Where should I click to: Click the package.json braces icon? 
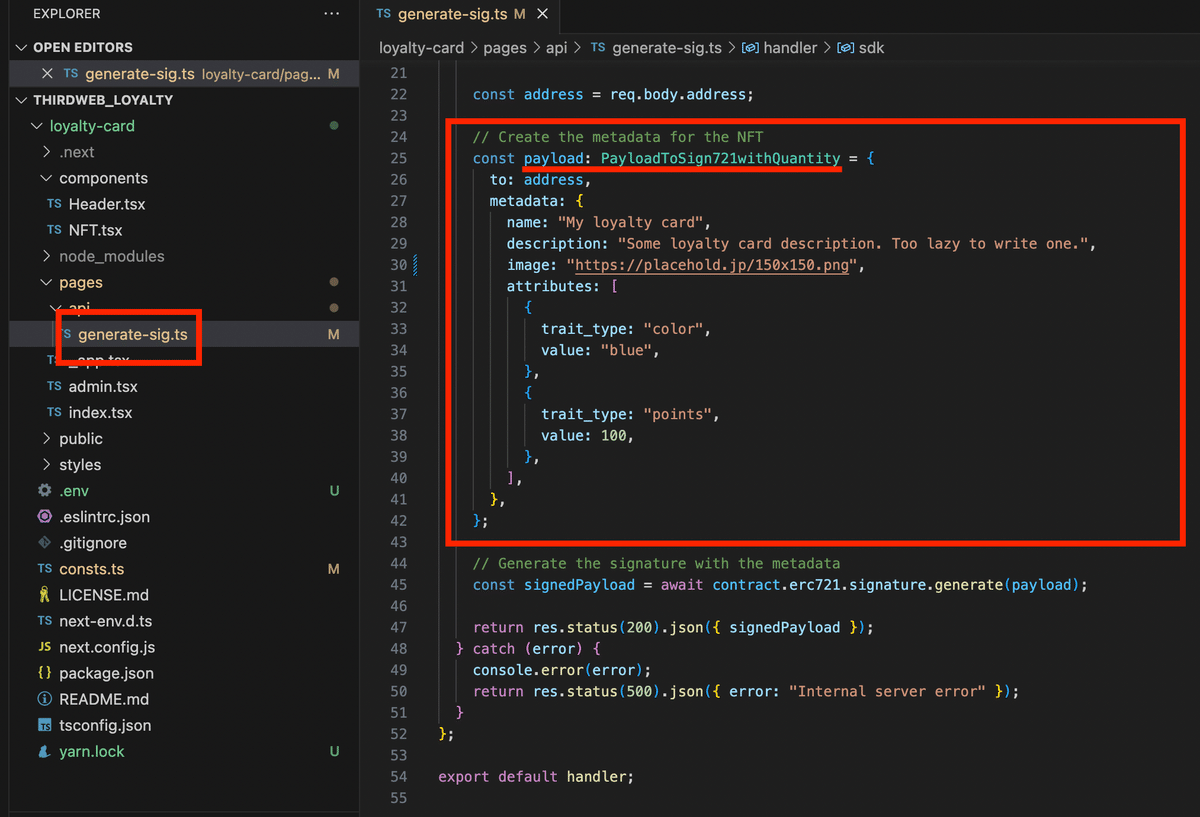pos(44,672)
